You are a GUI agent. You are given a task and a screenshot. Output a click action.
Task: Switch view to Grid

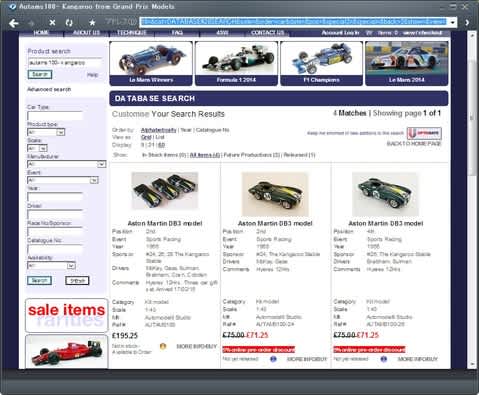pos(146,137)
